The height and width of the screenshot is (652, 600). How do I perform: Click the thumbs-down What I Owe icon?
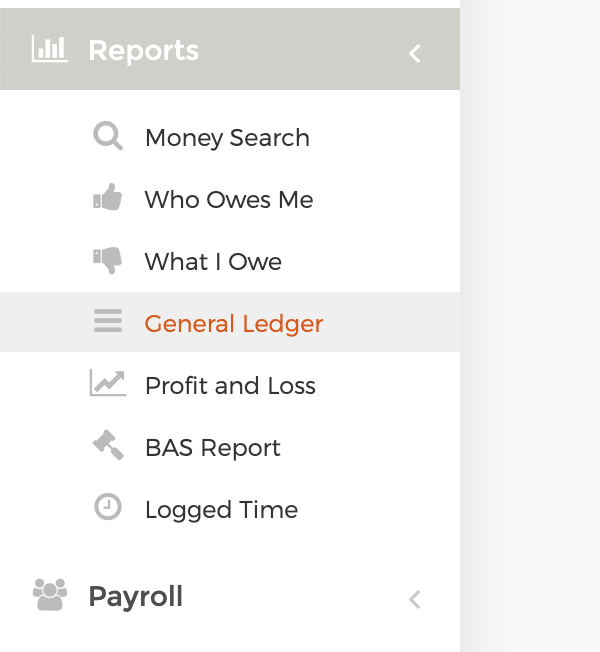pos(107,260)
